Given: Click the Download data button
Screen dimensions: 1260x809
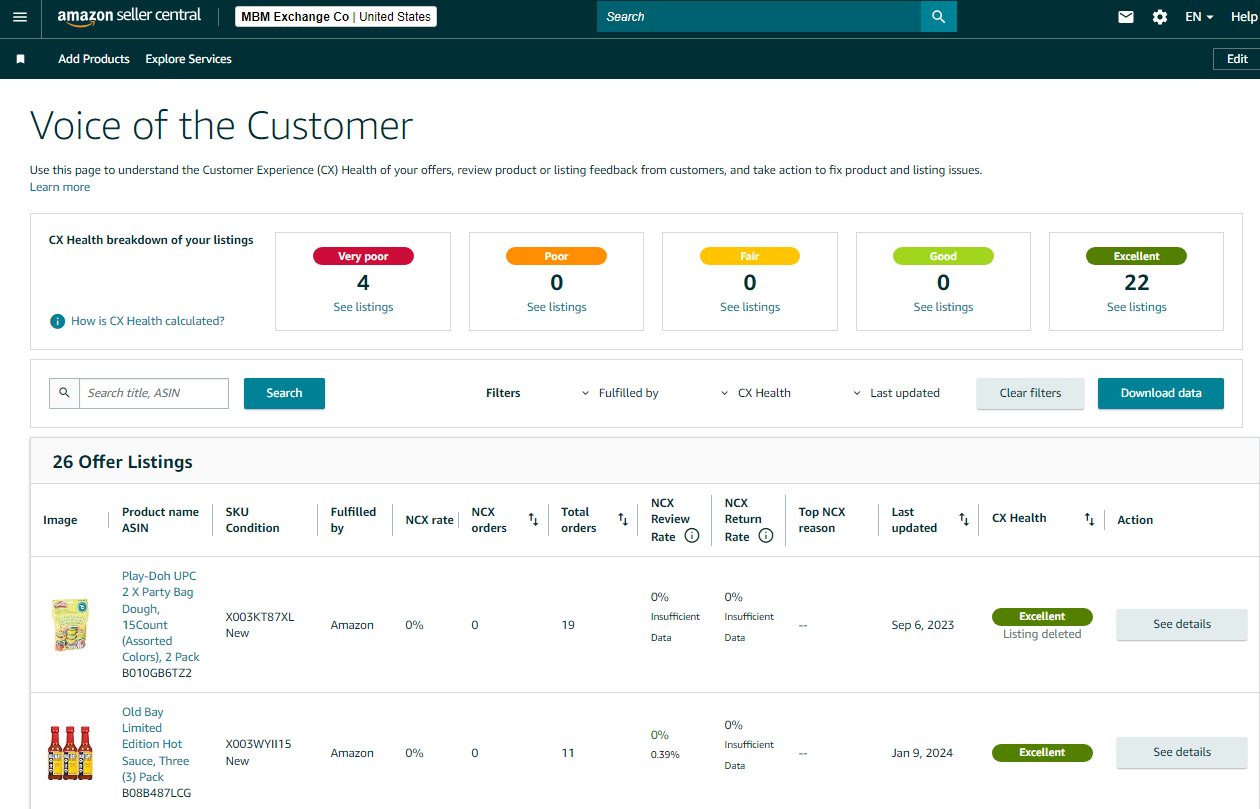Looking at the screenshot, I should (1161, 393).
